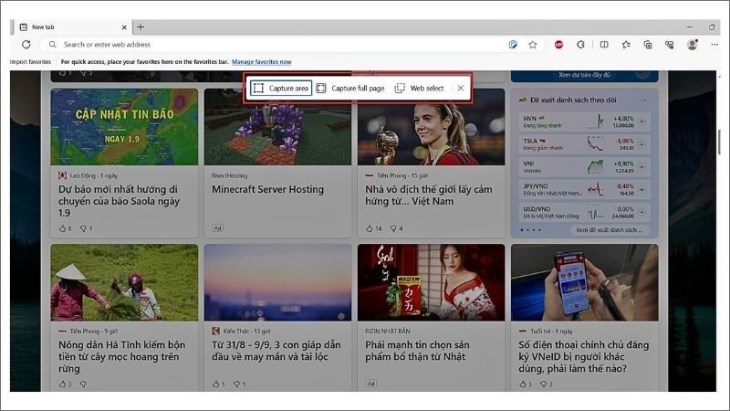Like the Nông dân Hà Tĩnh article
Screen dimensions: 730x411
click(x=62, y=383)
